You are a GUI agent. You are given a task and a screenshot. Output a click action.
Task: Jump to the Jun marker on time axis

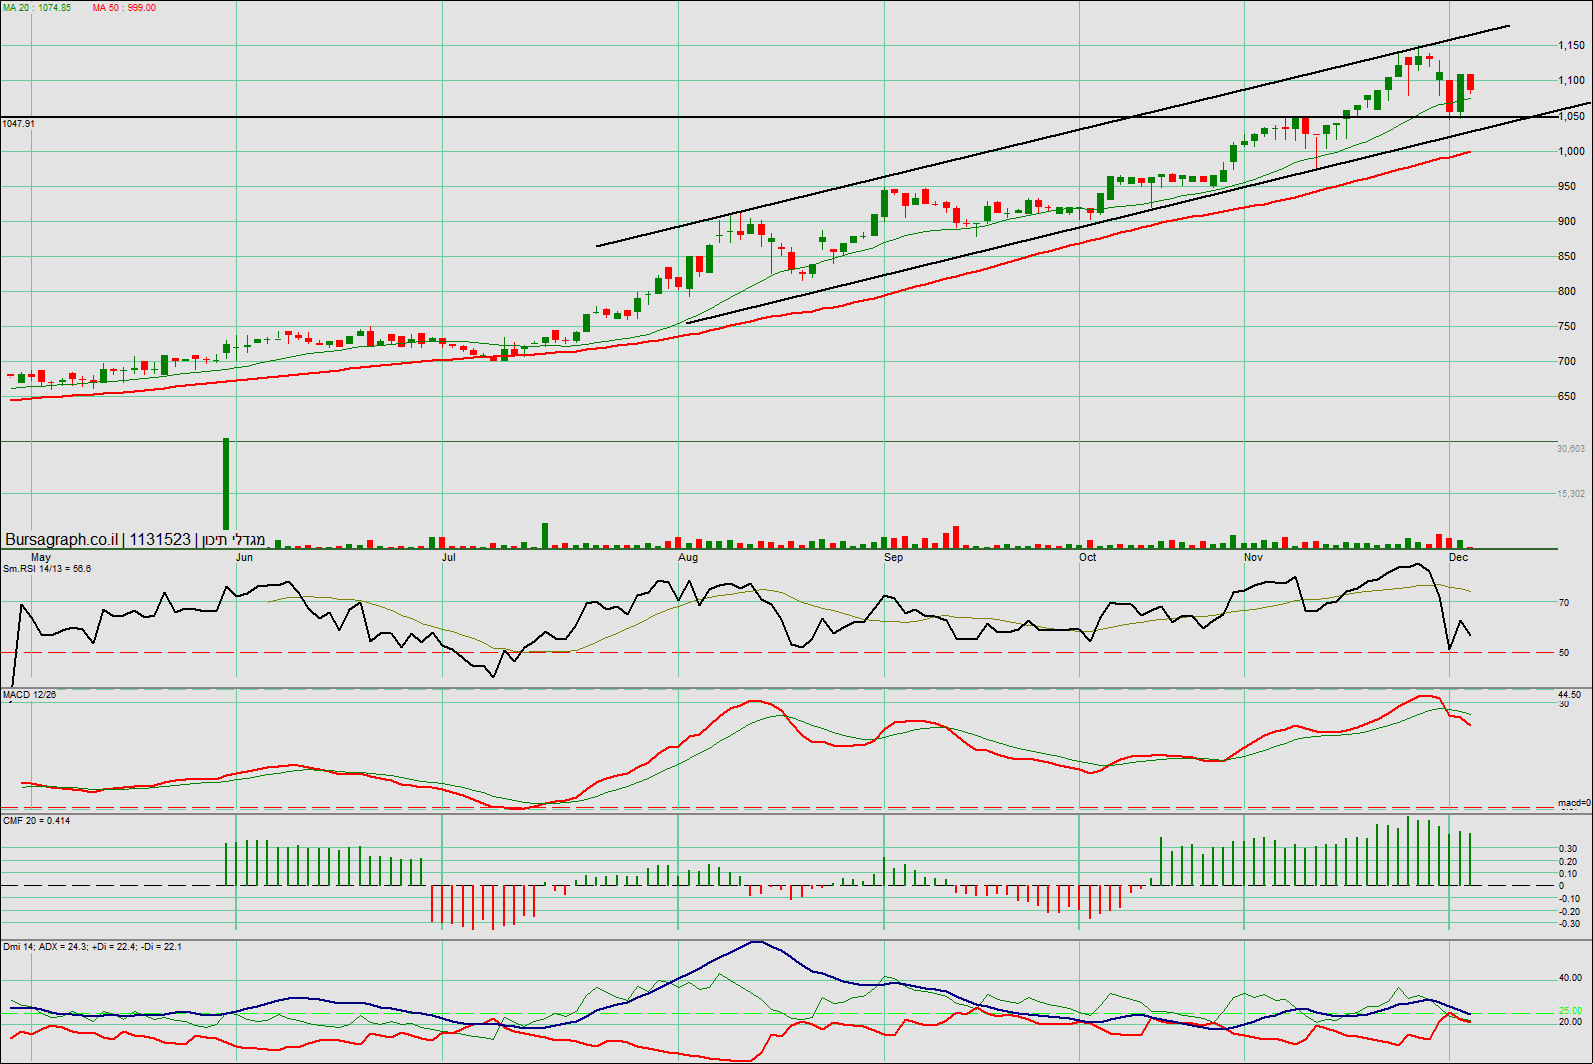pos(244,557)
